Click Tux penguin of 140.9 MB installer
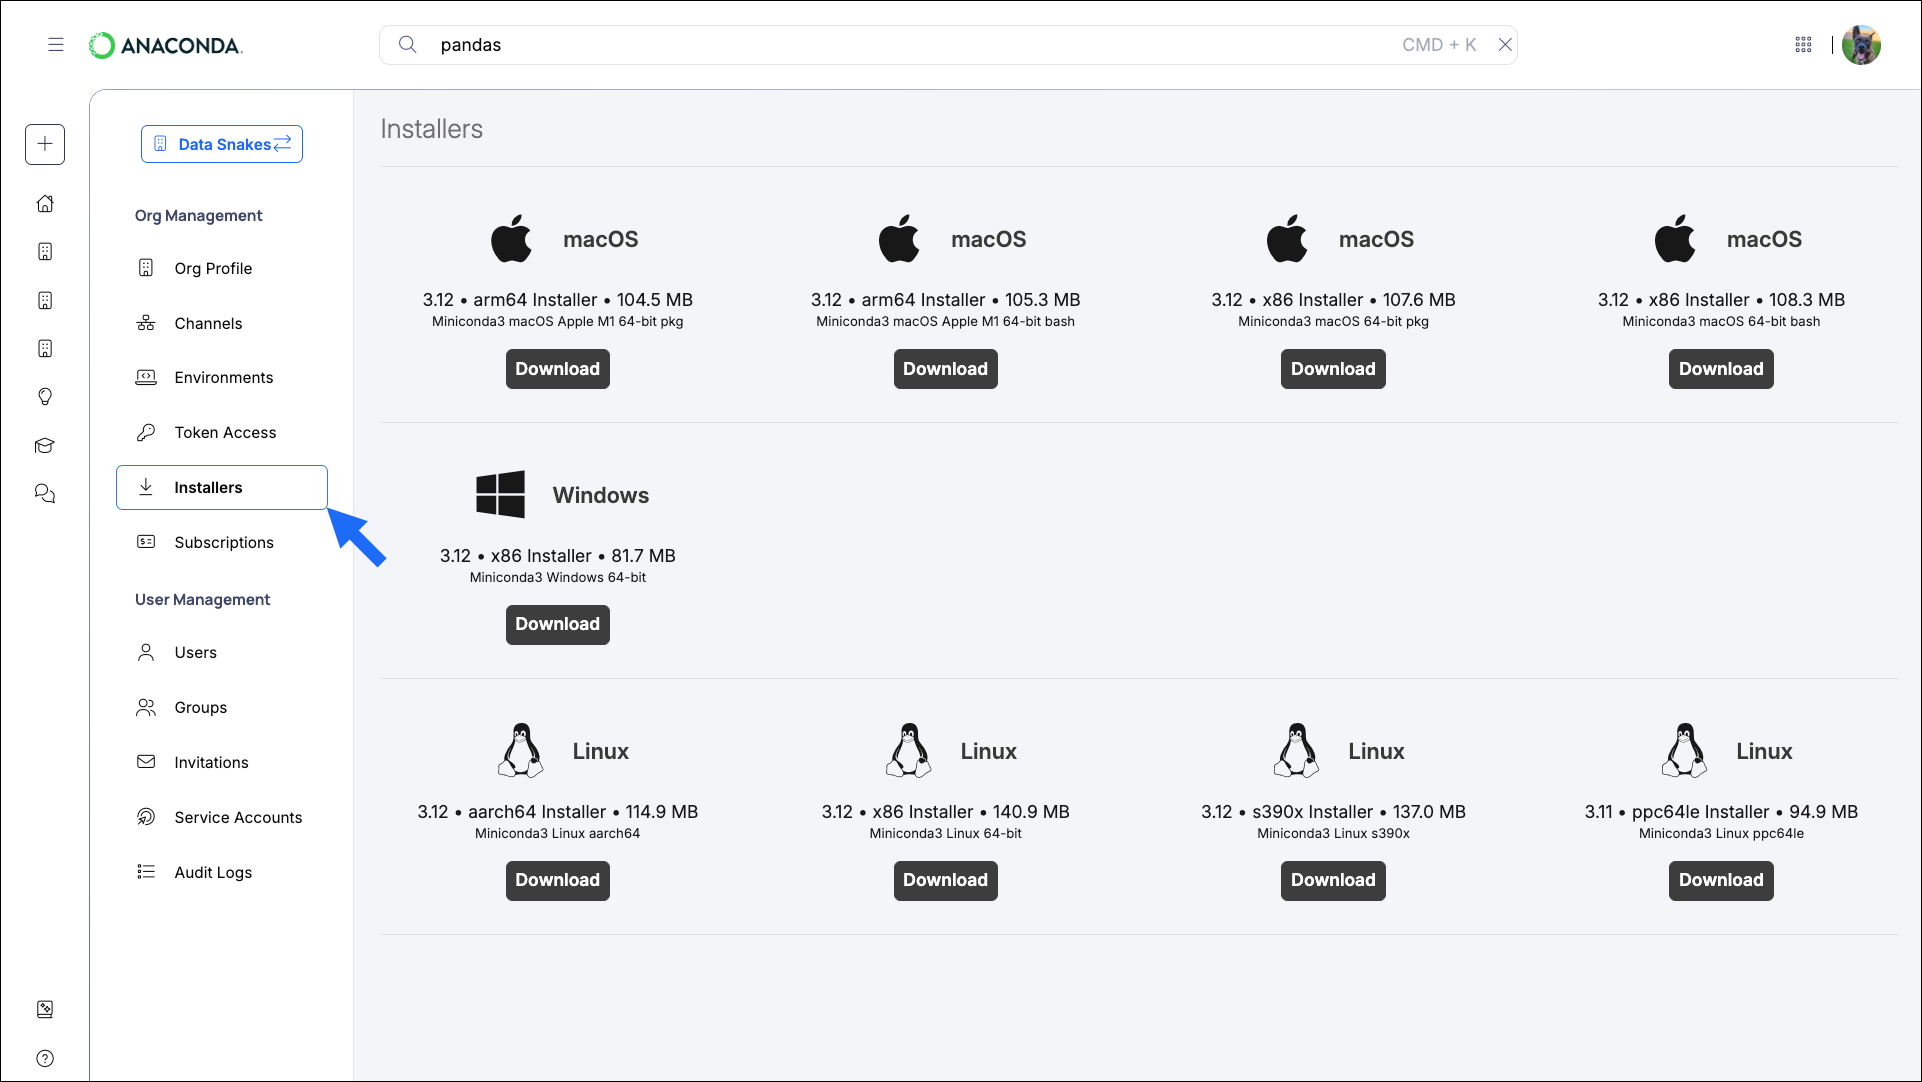 (x=909, y=750)
